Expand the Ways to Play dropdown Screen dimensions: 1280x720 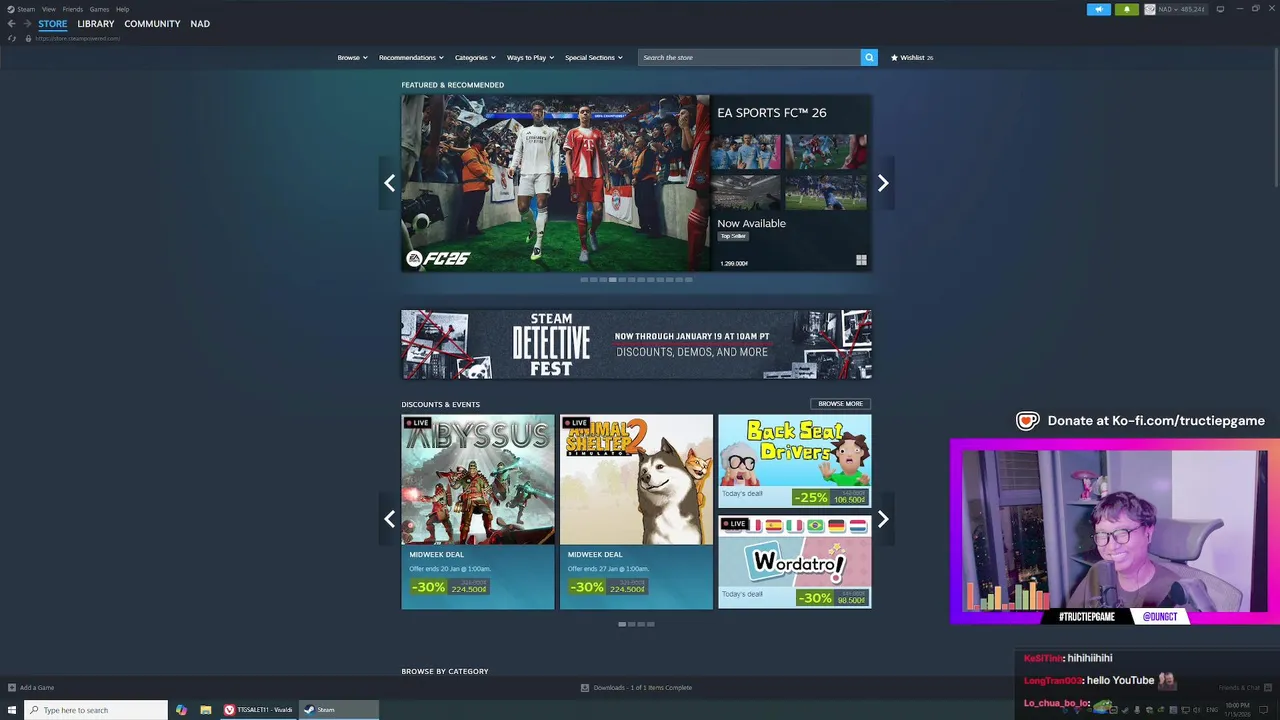(x=530, y=58)
